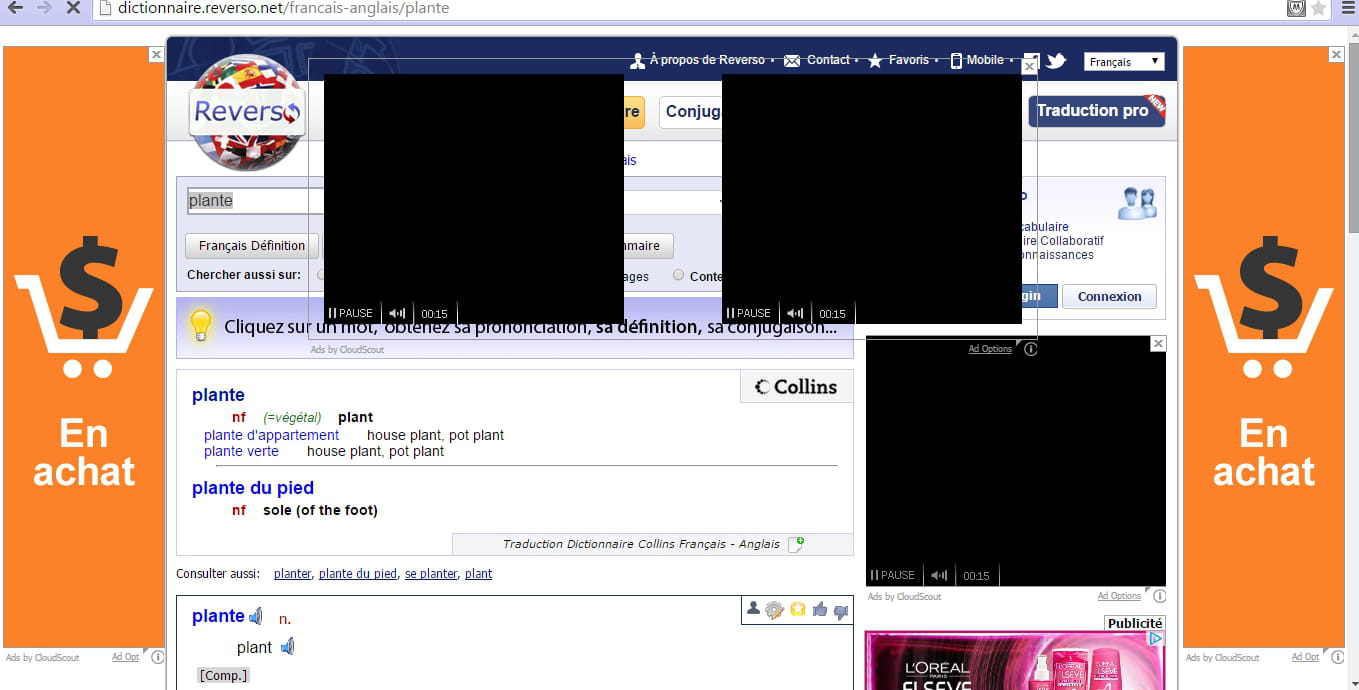
Task: Pause the sidebar video ad
Action: coord(893,575)
